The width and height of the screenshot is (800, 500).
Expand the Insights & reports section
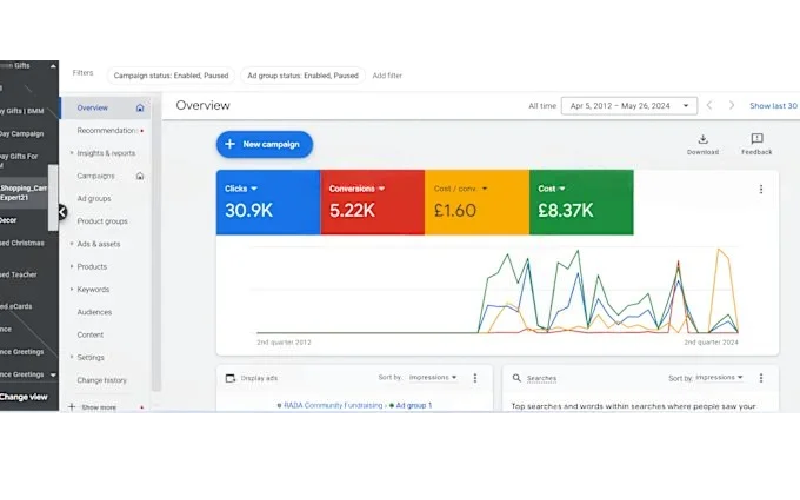105,153
